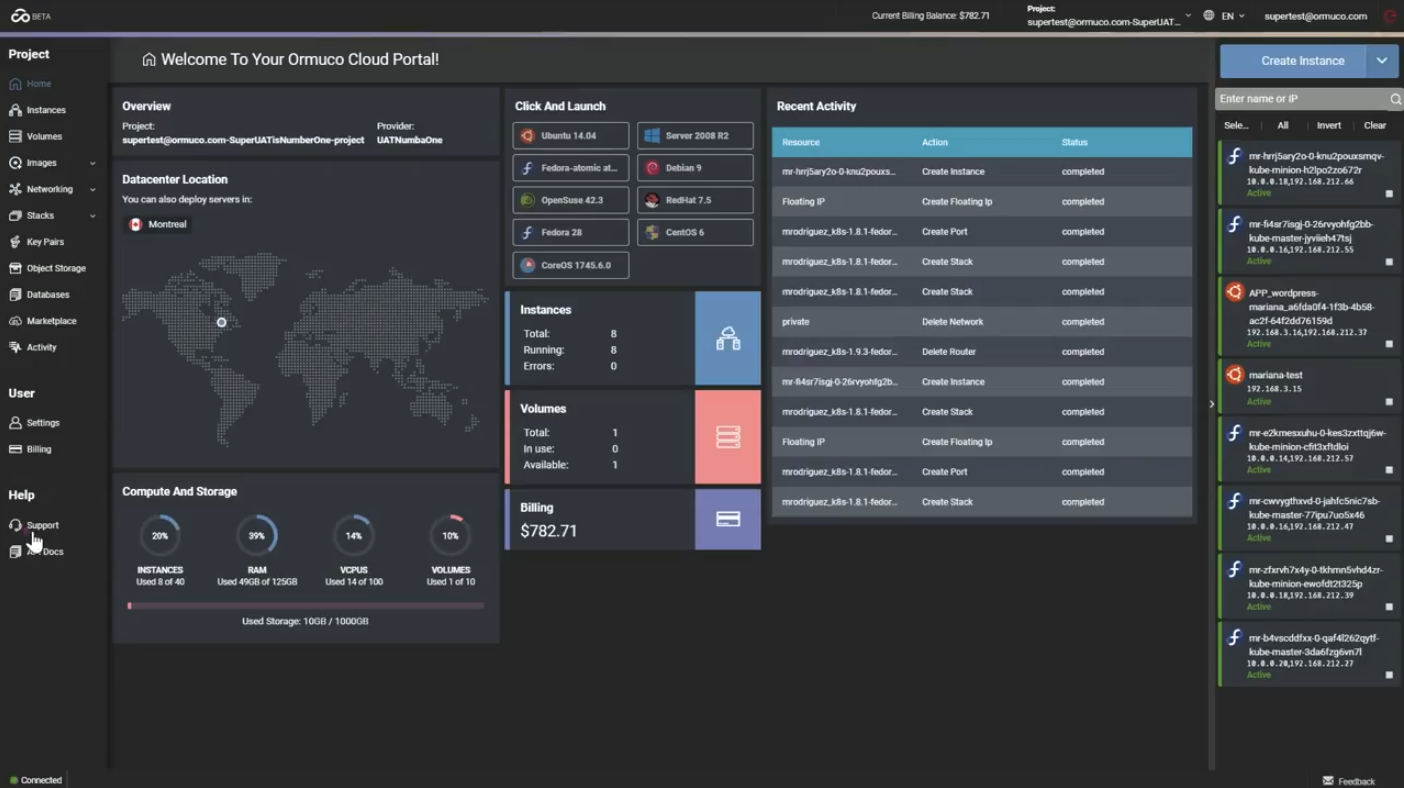Launch Fedora 28 image

tap(571, 232)
